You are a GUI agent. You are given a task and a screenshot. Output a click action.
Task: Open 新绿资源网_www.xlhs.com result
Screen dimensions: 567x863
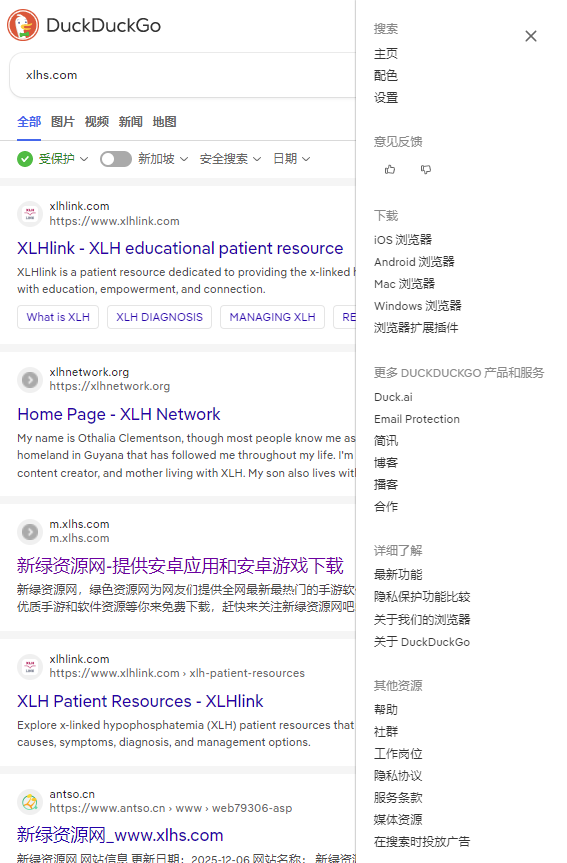click(120, 835)
